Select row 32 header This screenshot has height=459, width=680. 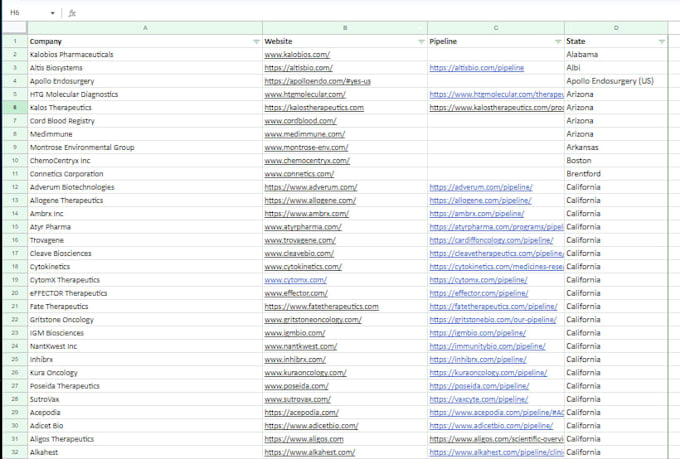[x=15, y=452]
